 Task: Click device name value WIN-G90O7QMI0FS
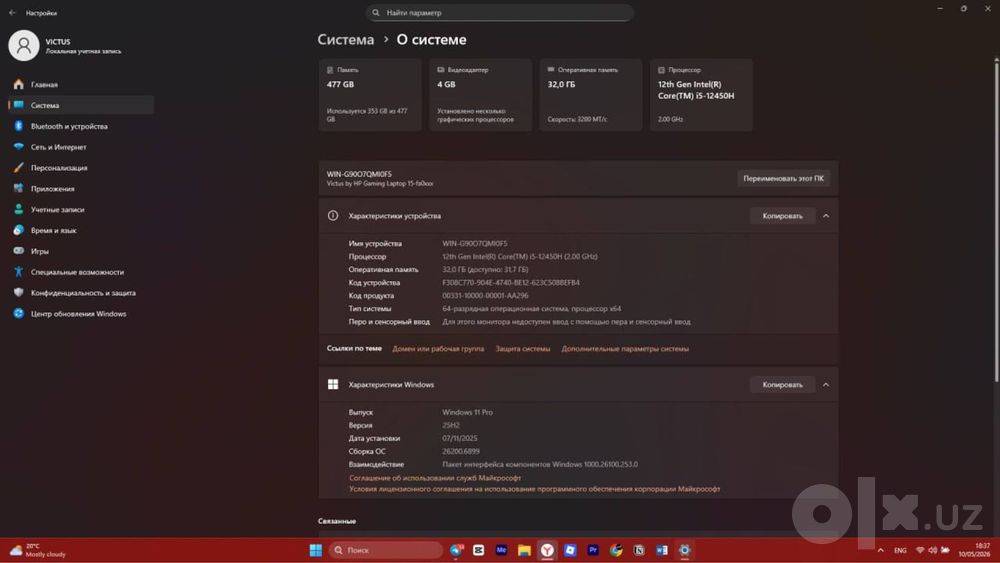tap(475, 244)
